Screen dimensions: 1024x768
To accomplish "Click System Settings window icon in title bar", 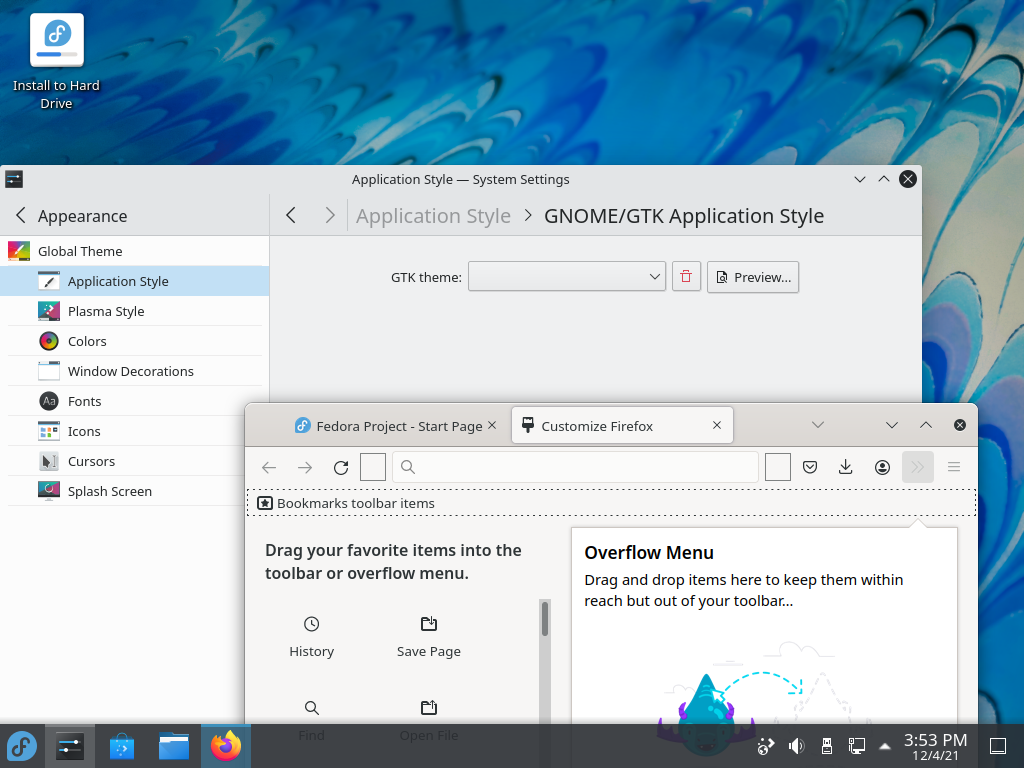I will pyautogui.click(x=14, y=179).
